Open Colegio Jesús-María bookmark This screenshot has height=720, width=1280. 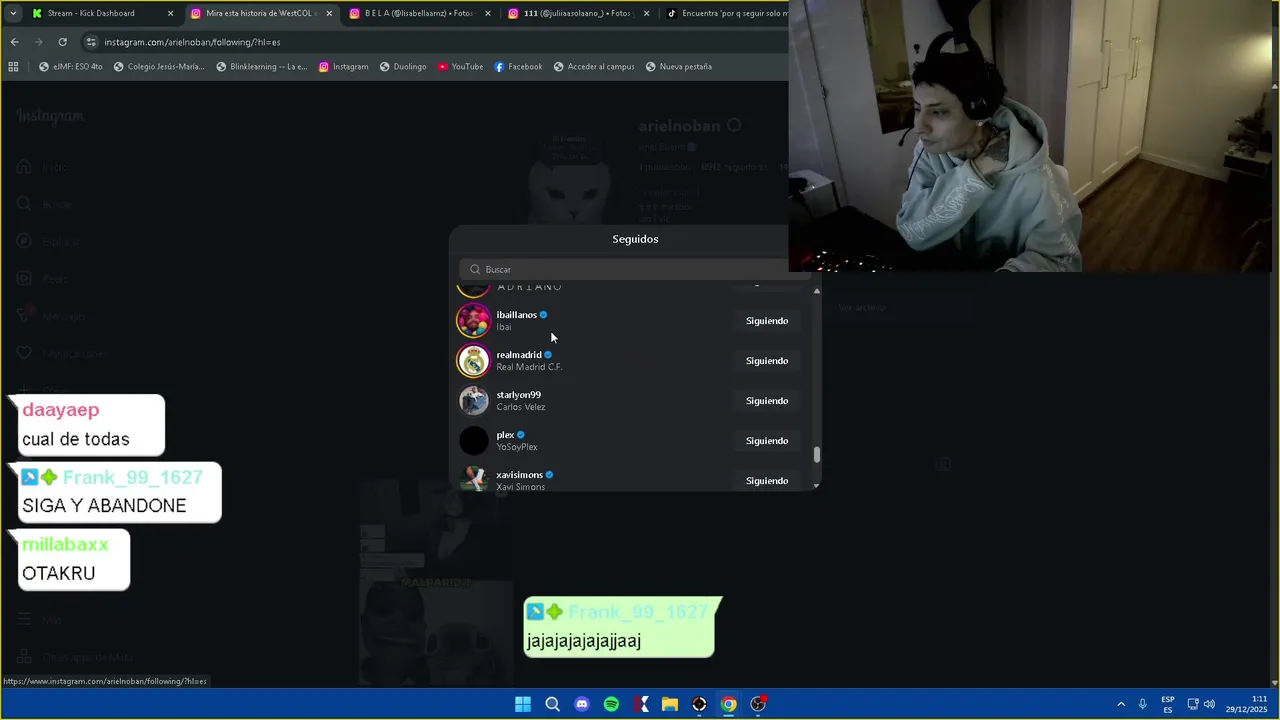(159, 67)
